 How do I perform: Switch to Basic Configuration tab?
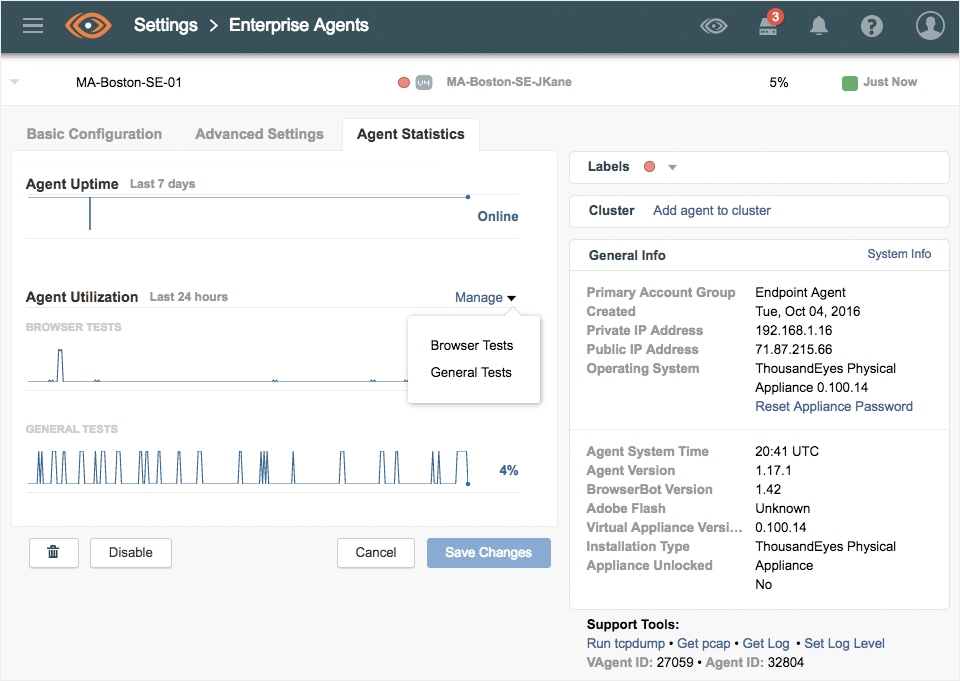(x=94, y=134)
